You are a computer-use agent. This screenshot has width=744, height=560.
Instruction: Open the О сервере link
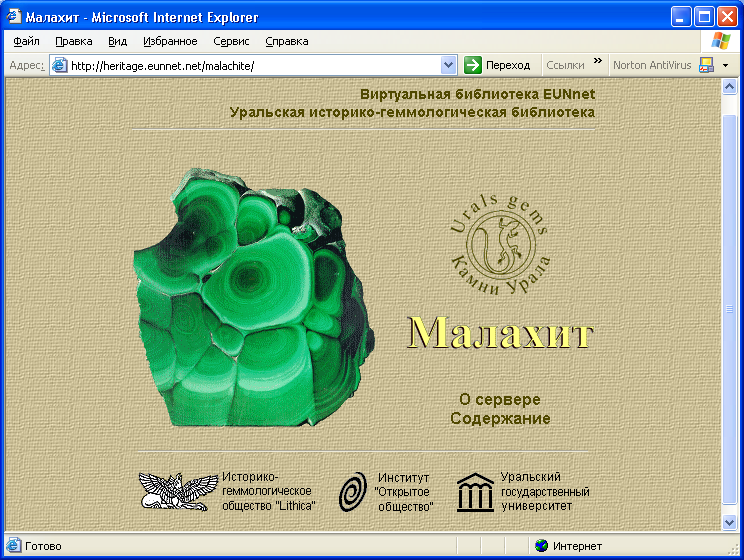[x=500, y=400]
